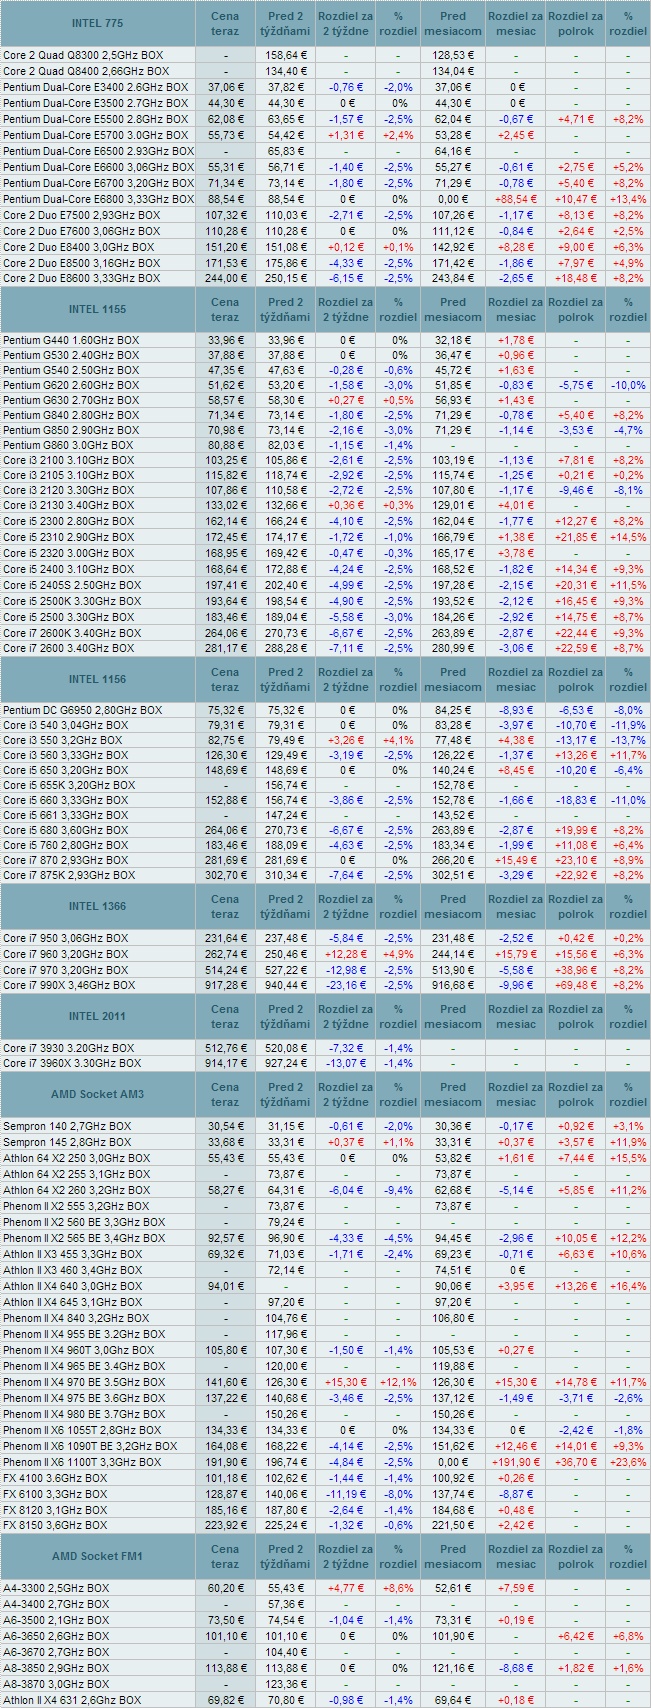This screenshot has height=1708, width=651.
Task: Click the INTEL 2011 section header
Action: (98, 1016)
